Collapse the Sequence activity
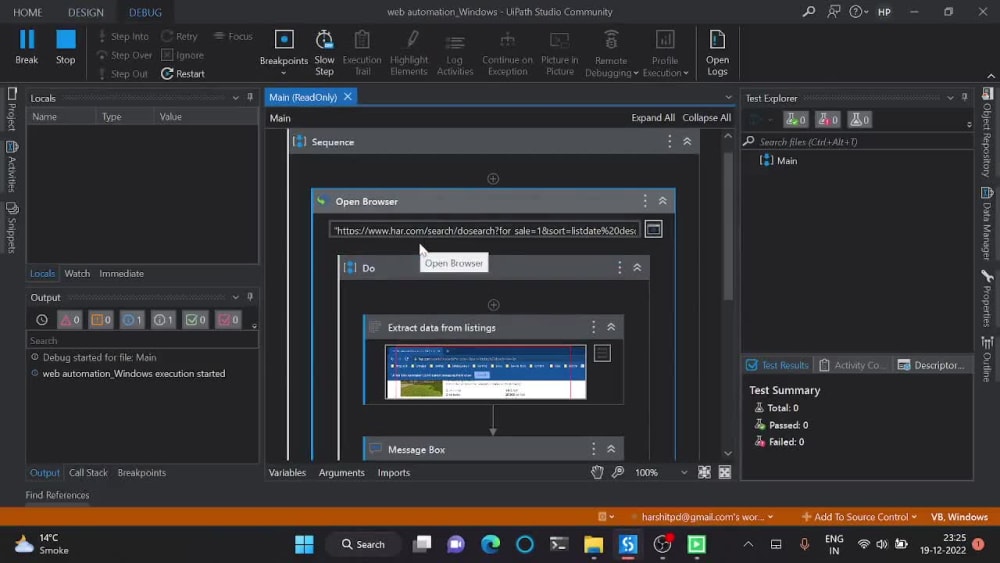The height and width of the screenshot is (563, 1000). click(x=687, y=142)
